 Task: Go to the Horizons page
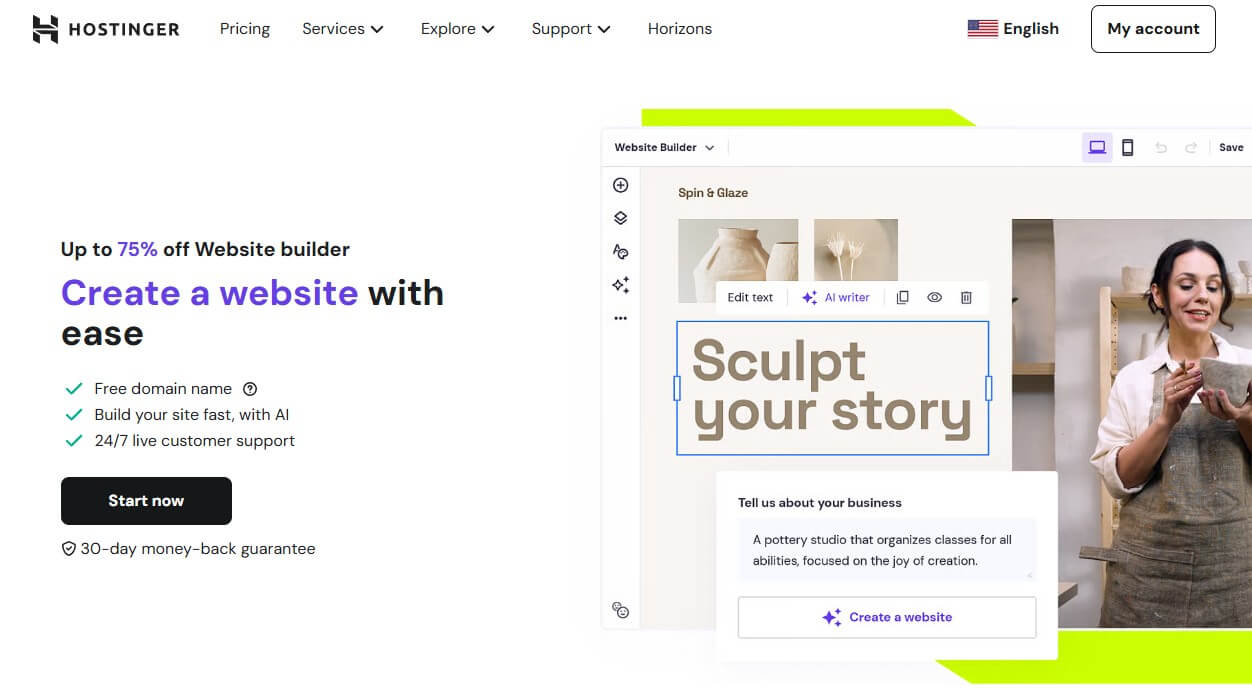[x=680, y=29]
